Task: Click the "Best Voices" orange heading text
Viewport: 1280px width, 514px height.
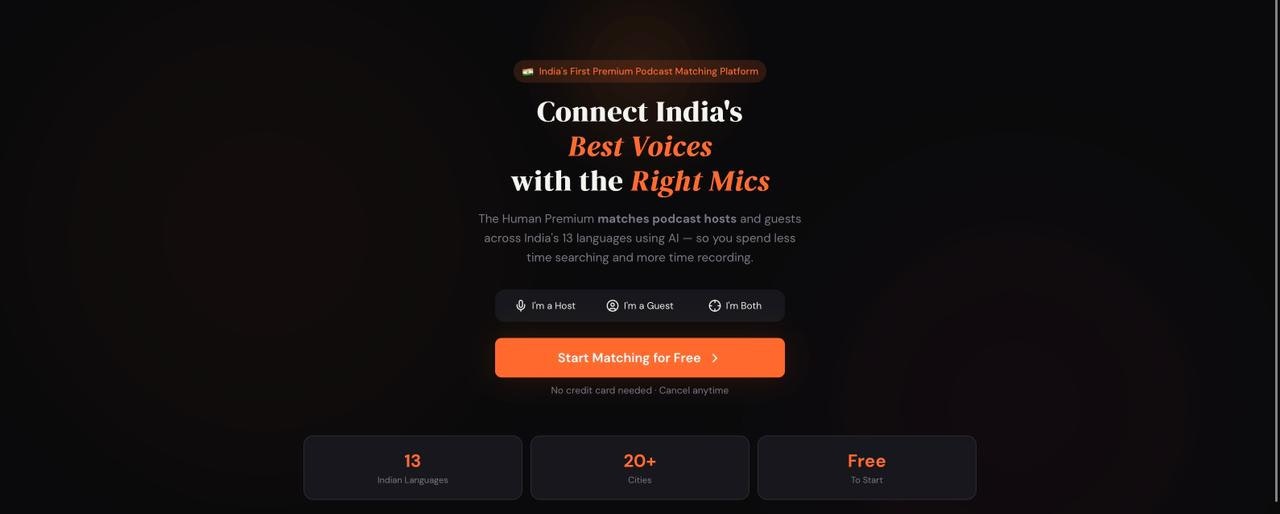Action: (640, 147)
